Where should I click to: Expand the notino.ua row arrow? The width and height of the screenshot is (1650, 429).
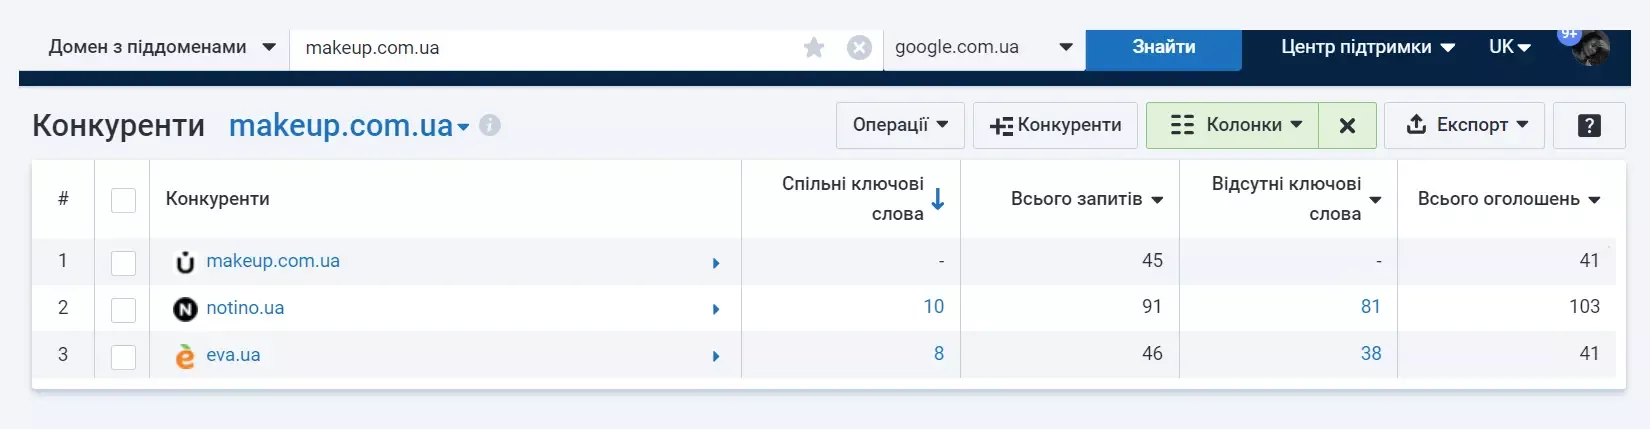coord(716,309)
